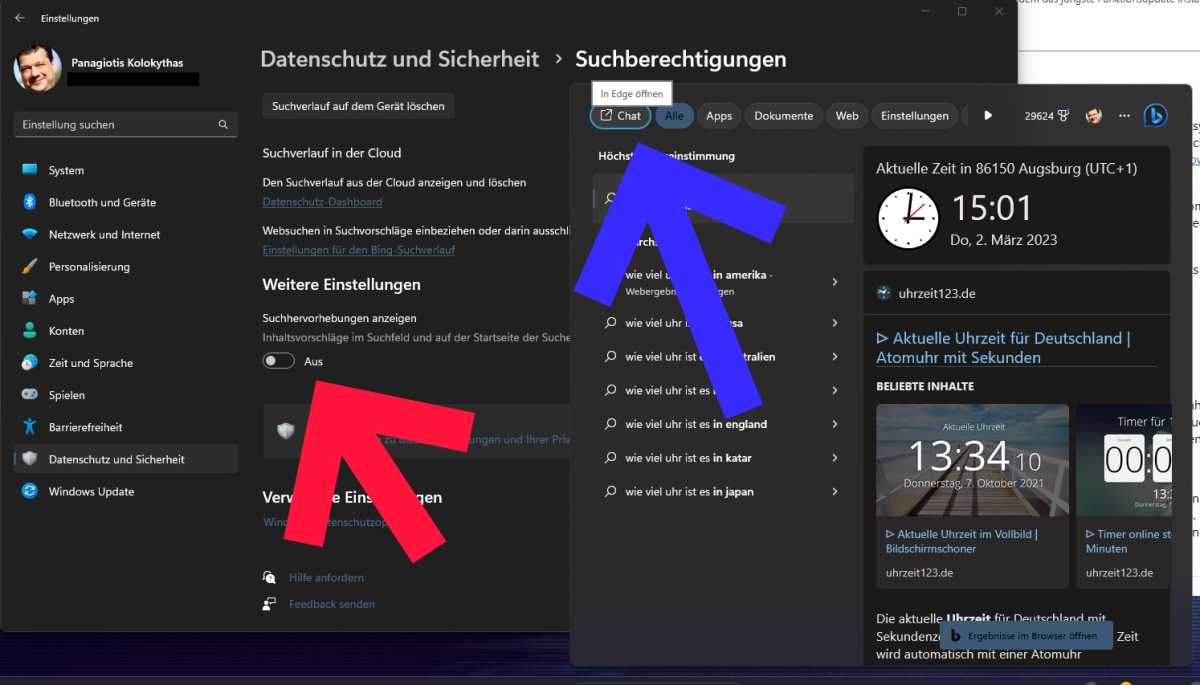Click the Einstellung suchen input field
The height and width of the screenshot is (685, 1200).
click(126, 125)
